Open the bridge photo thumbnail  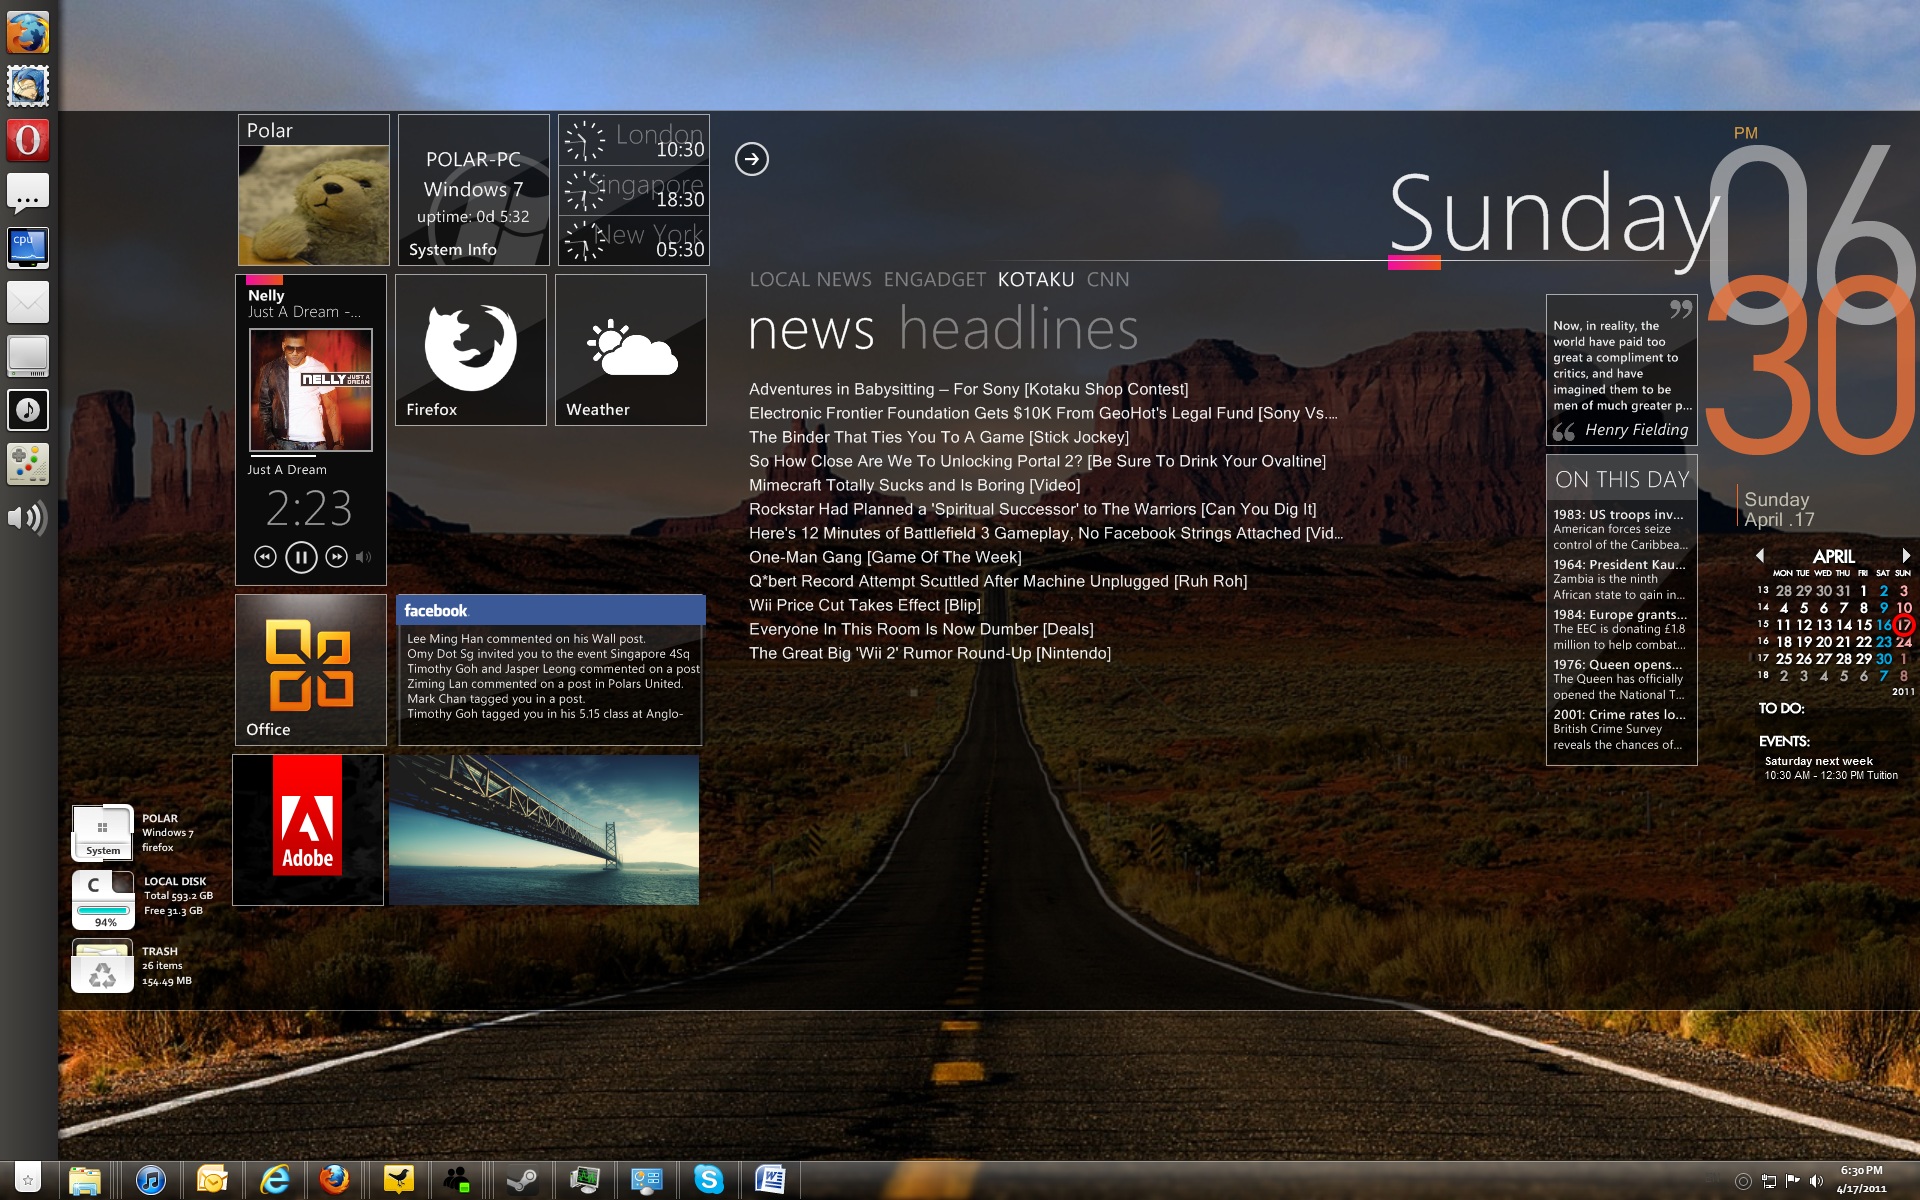pyautogui.click(x=544, y=830)
